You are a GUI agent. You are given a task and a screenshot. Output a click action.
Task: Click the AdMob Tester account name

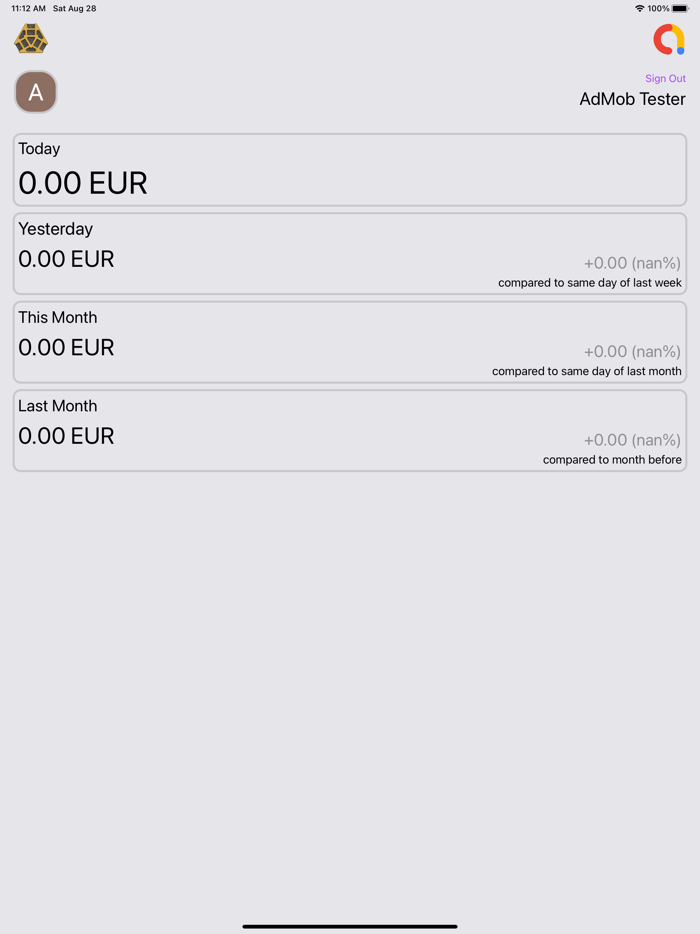click(x=632, y=99)
